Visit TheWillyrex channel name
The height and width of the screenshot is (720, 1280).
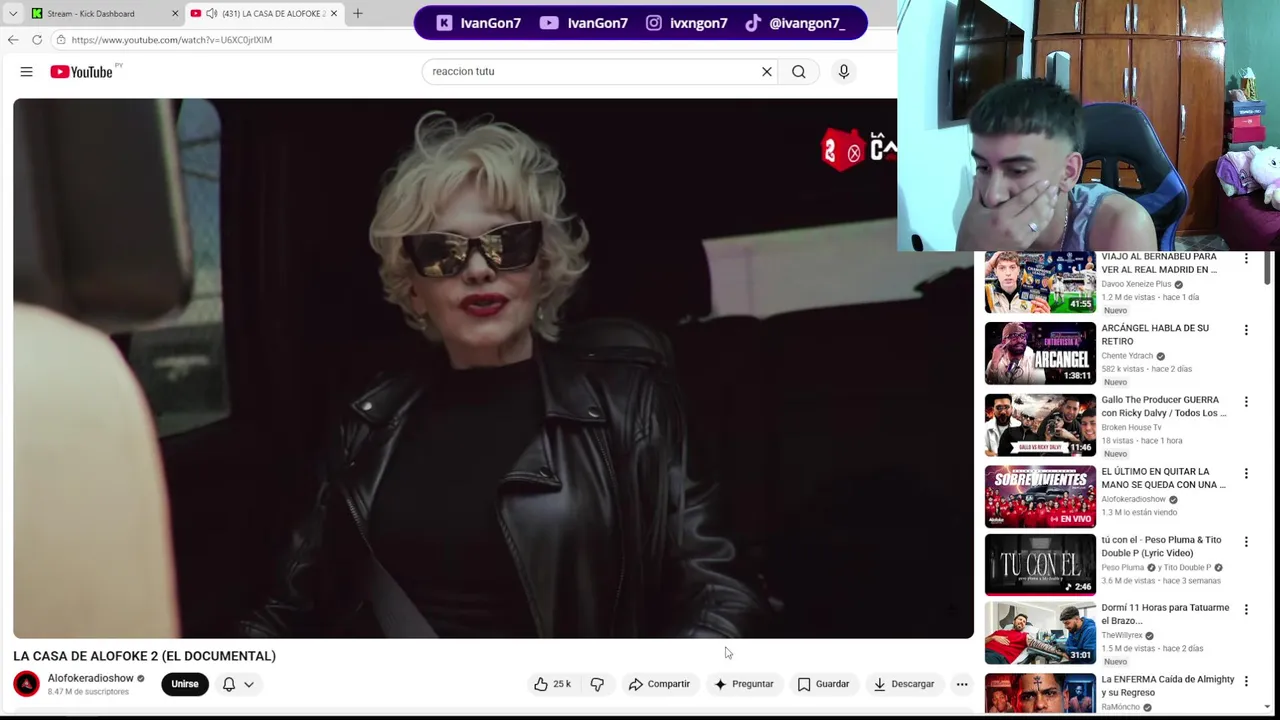tap(1122, 635)
